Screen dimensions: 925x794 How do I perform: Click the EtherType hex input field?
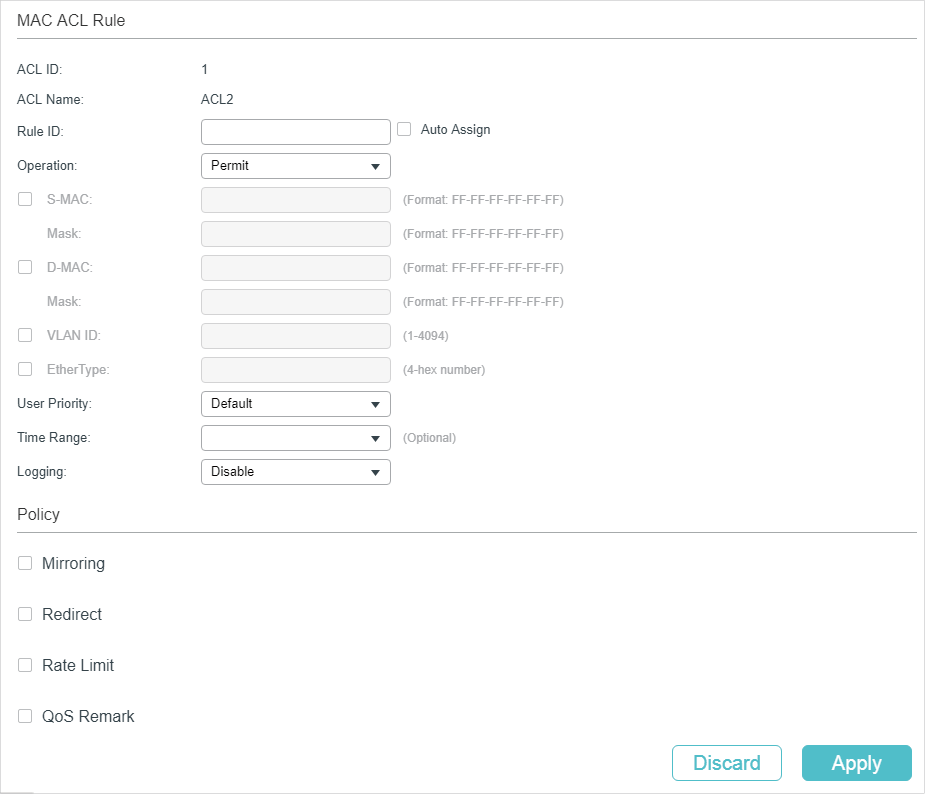(295, 370)
